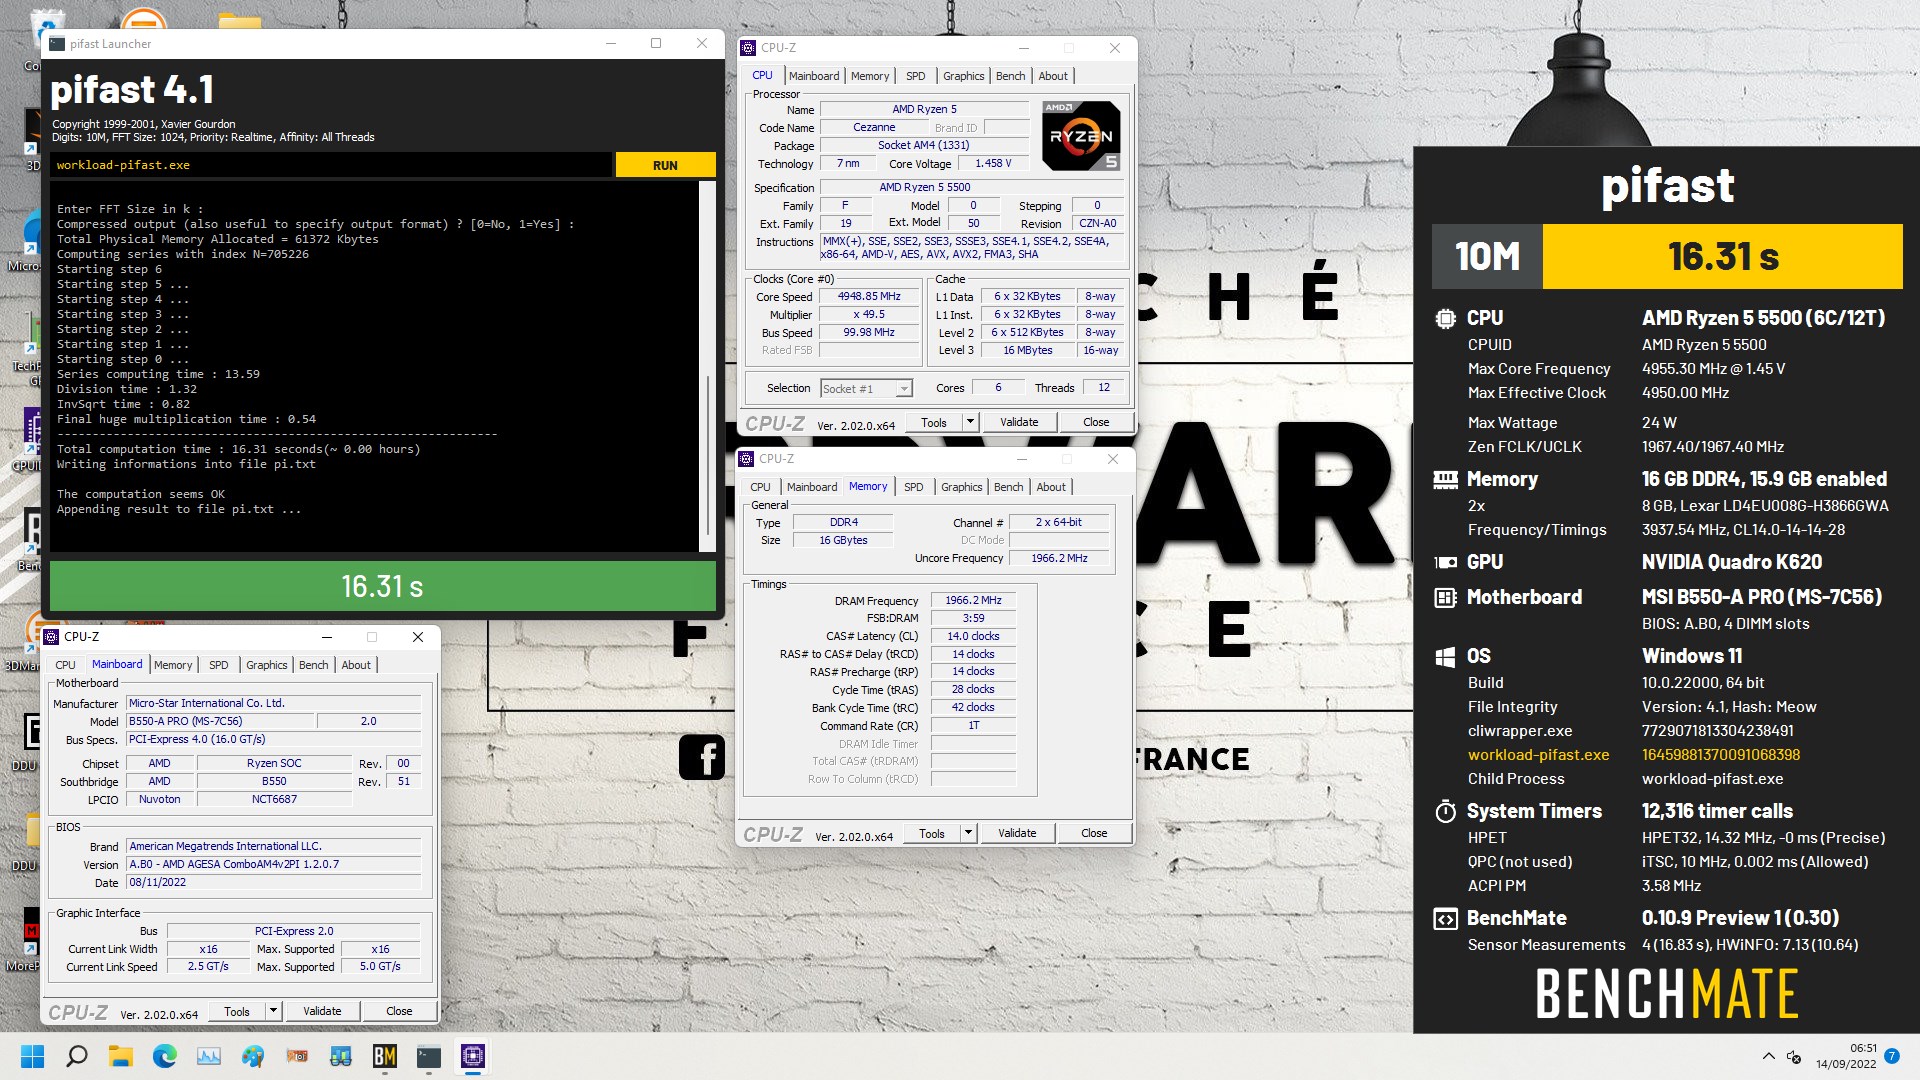1920x1080 pixels.
Task: Launch Microsoft Edge from the taskbar
Action: click(x=165, y=1056)
